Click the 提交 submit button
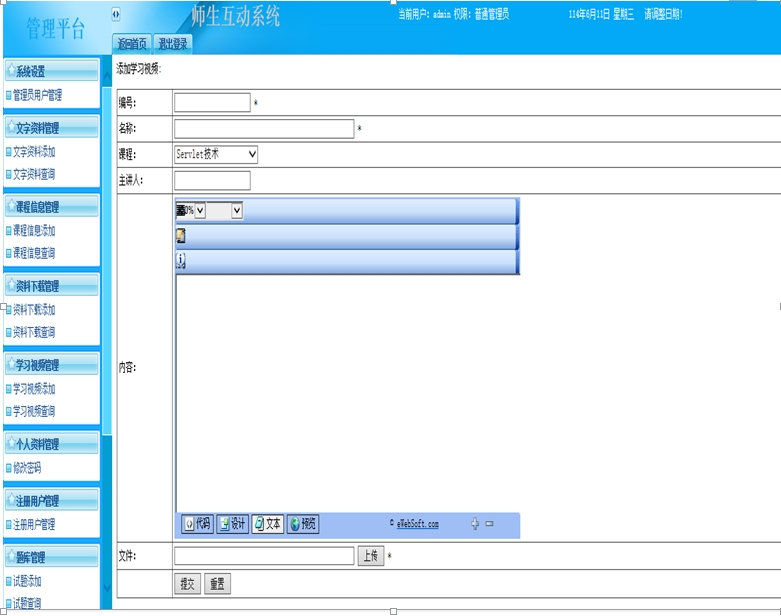The width and height of the screenshot is (781, 616). point(187,584)
